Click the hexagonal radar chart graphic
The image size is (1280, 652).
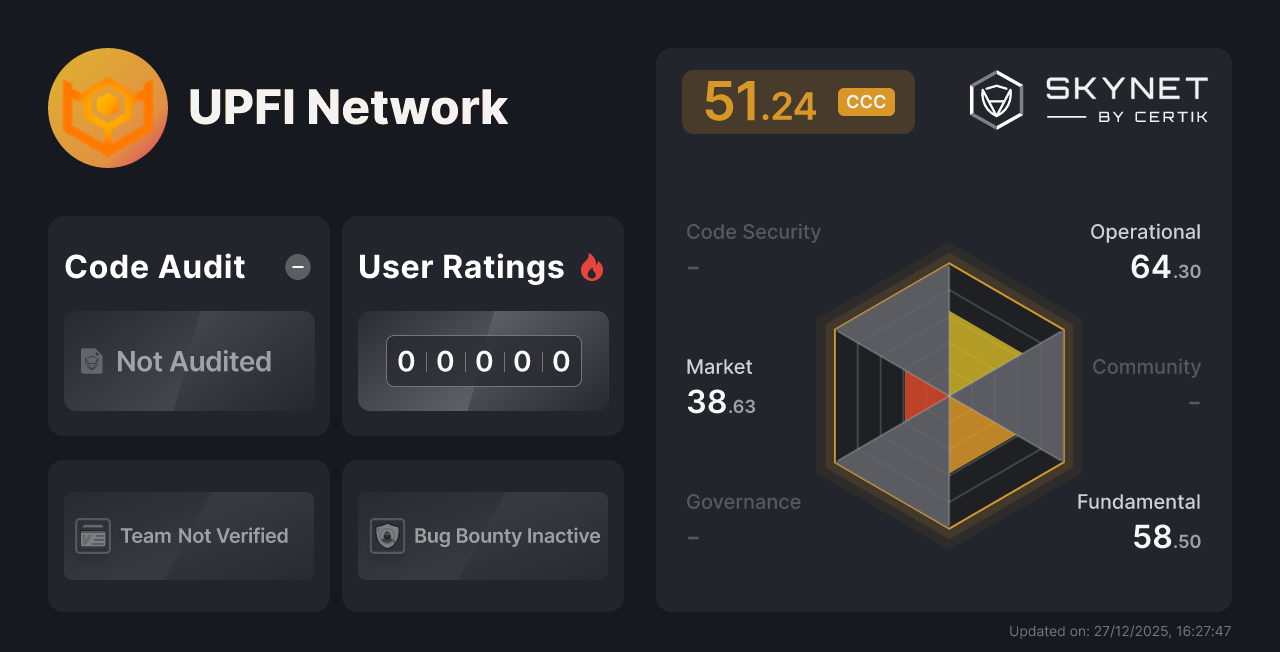tap(947, 395)
